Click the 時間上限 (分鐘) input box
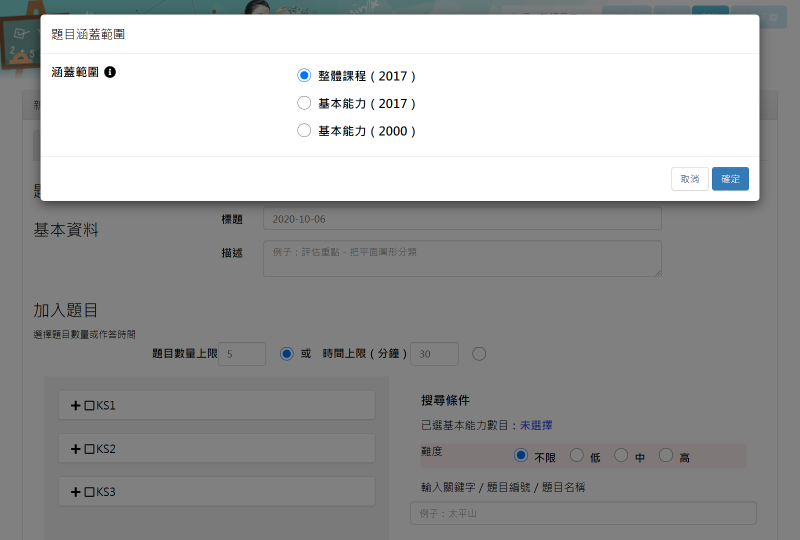The height and width of the screenshot is (540, 800). pos(434,354)
